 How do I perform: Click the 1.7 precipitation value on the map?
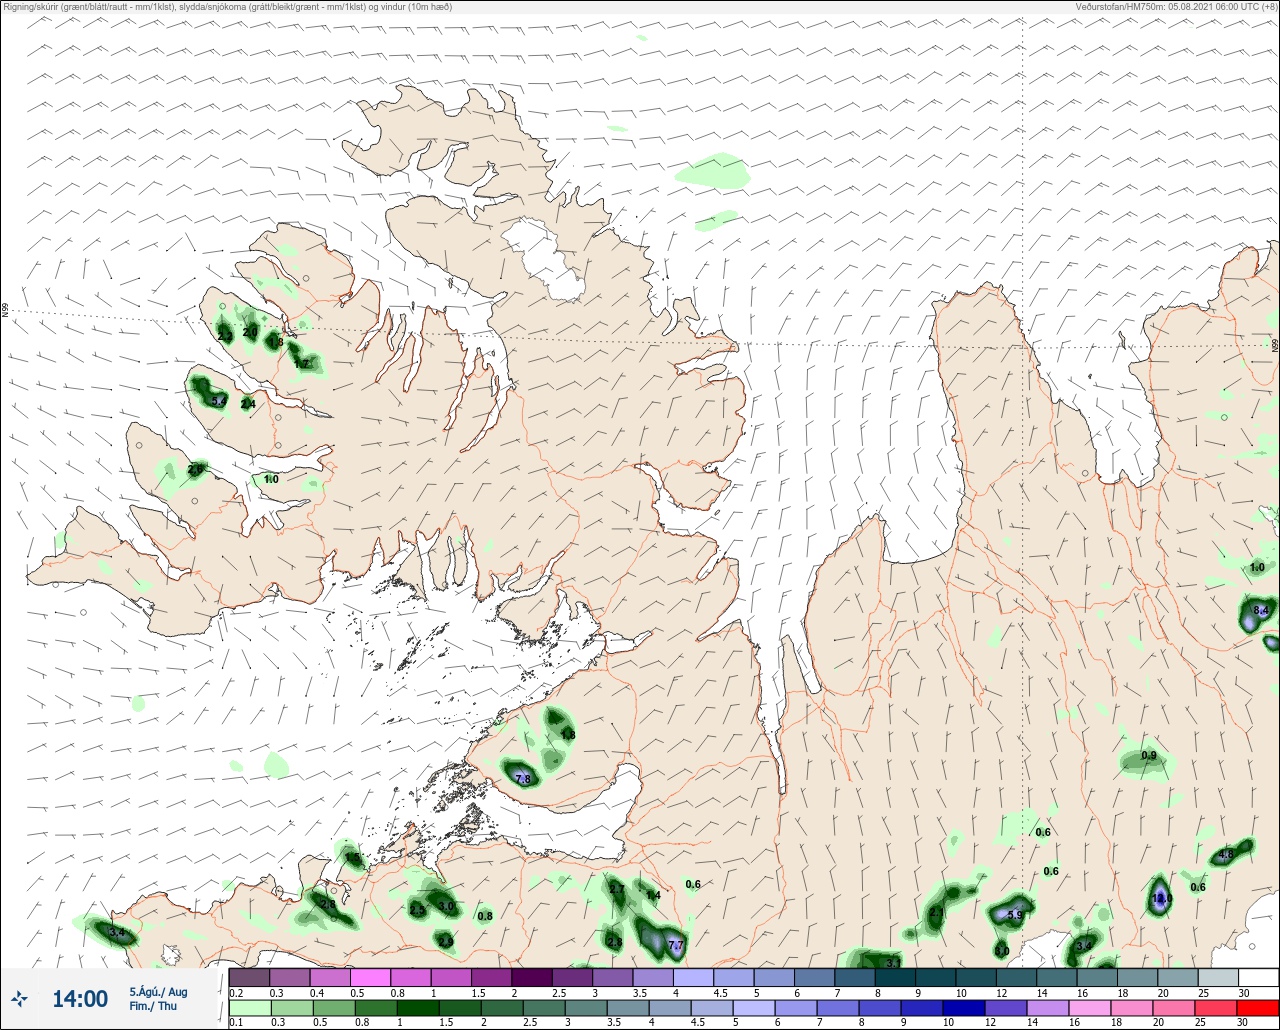[301, 364]
